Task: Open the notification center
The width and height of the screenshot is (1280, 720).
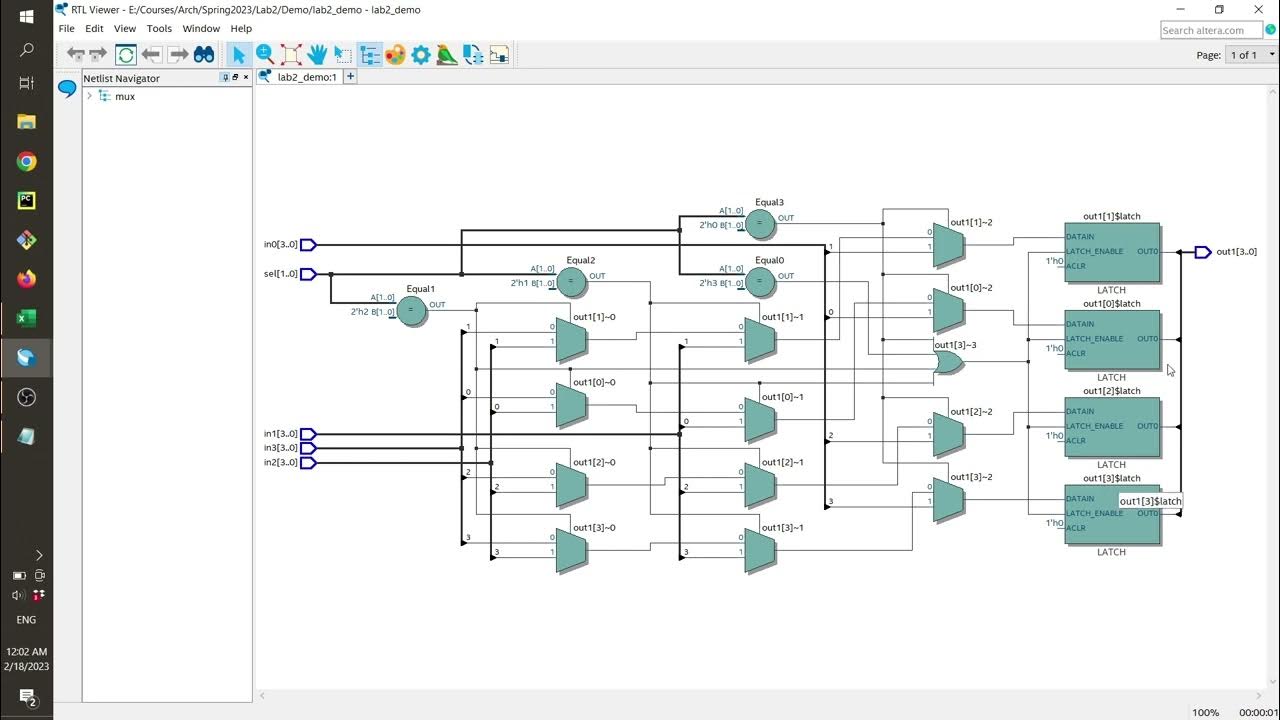Action: coord(27,697)
